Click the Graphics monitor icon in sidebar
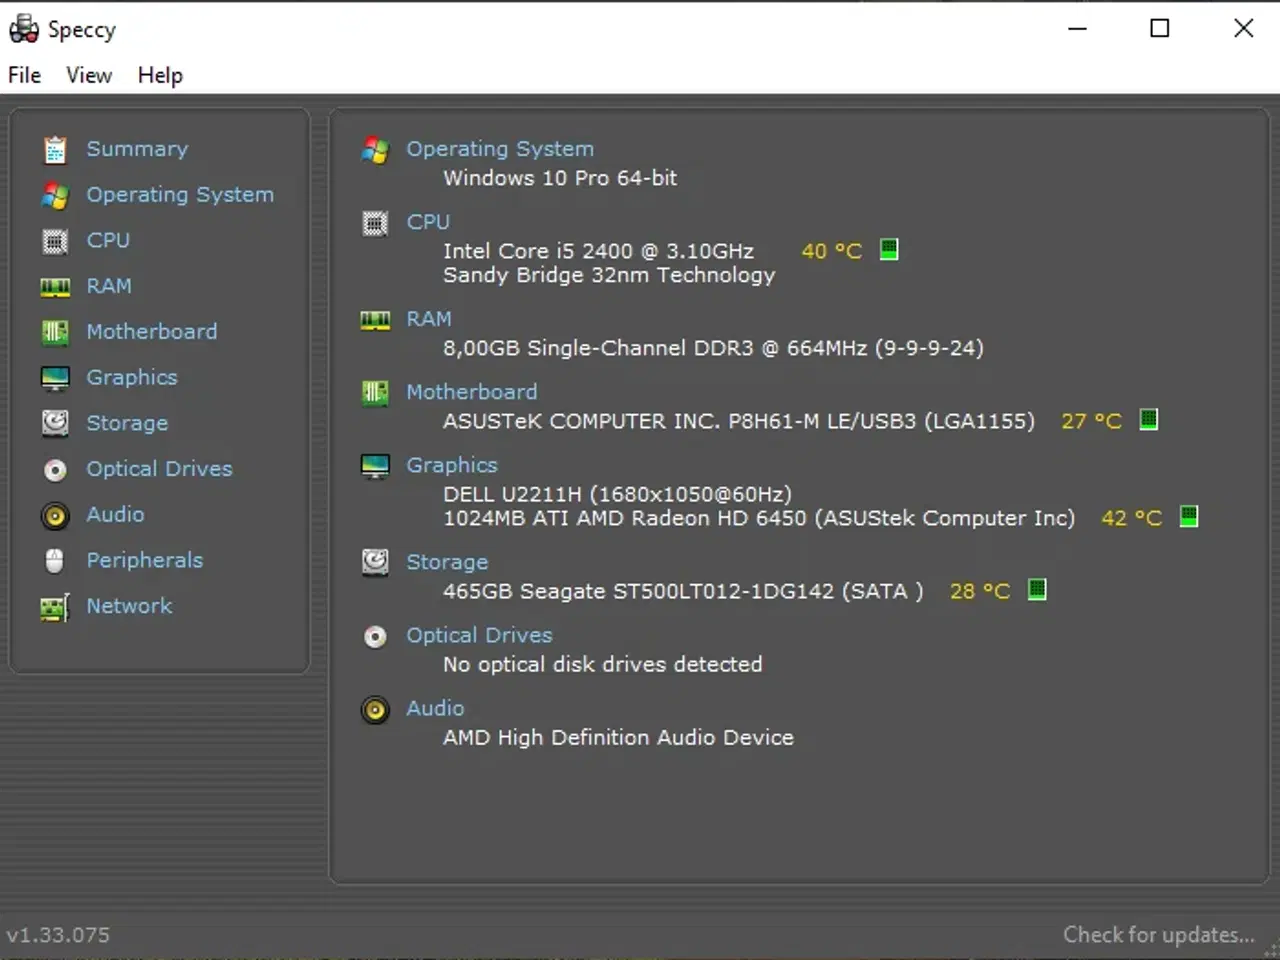The height and width of the screenshot is (960, 1280). click(55, 378)
